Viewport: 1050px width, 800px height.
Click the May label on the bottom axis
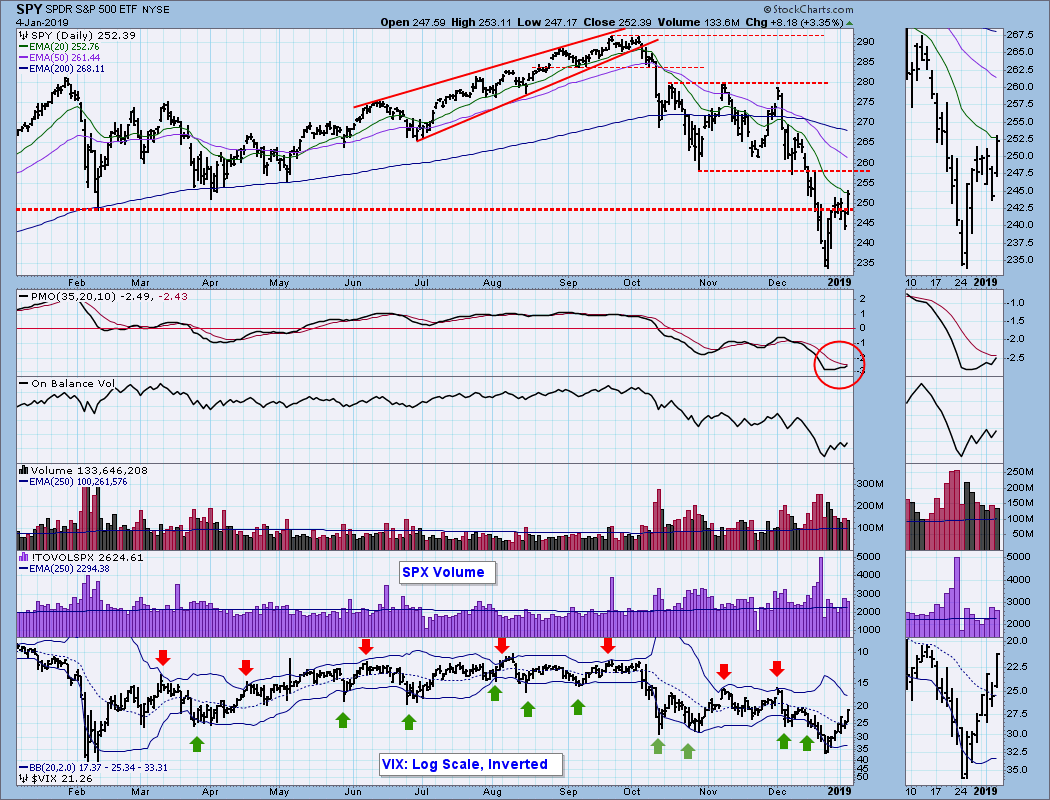tap(279, 791)
